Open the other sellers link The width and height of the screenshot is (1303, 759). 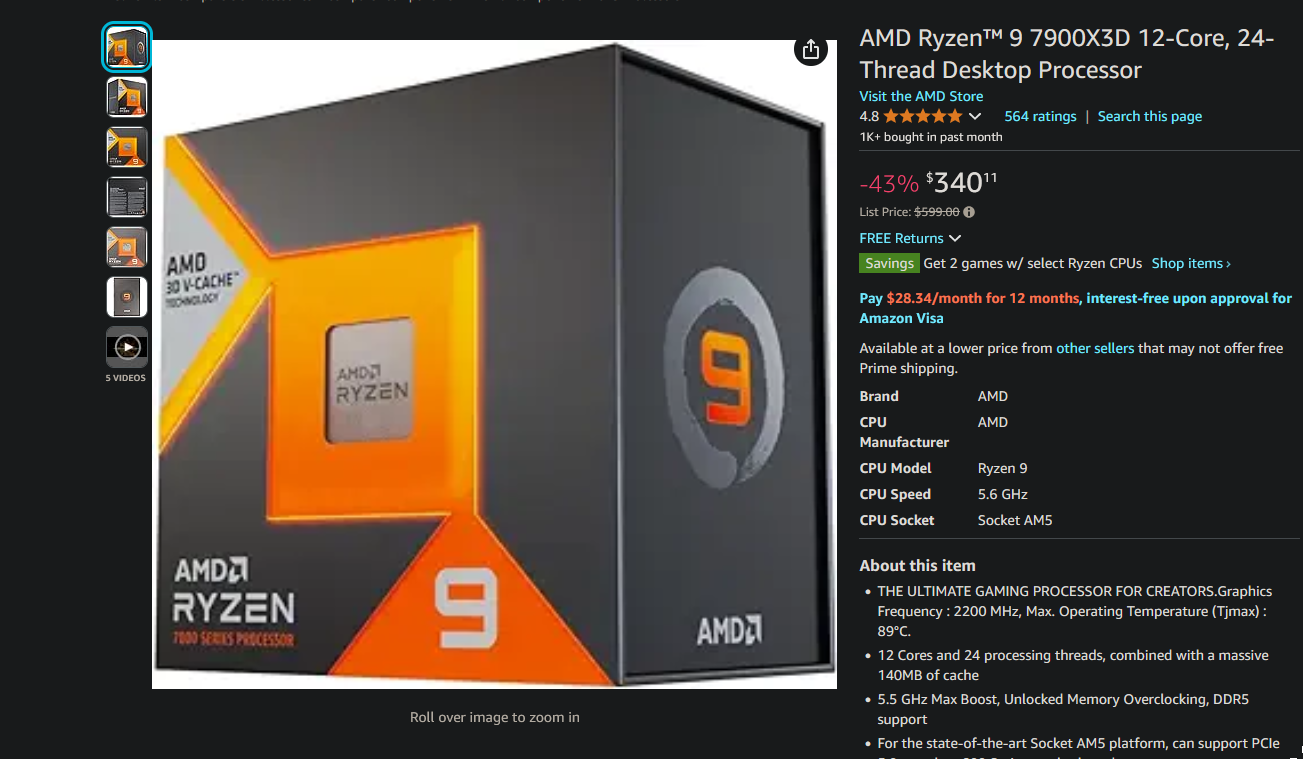tap(1095, 348)
